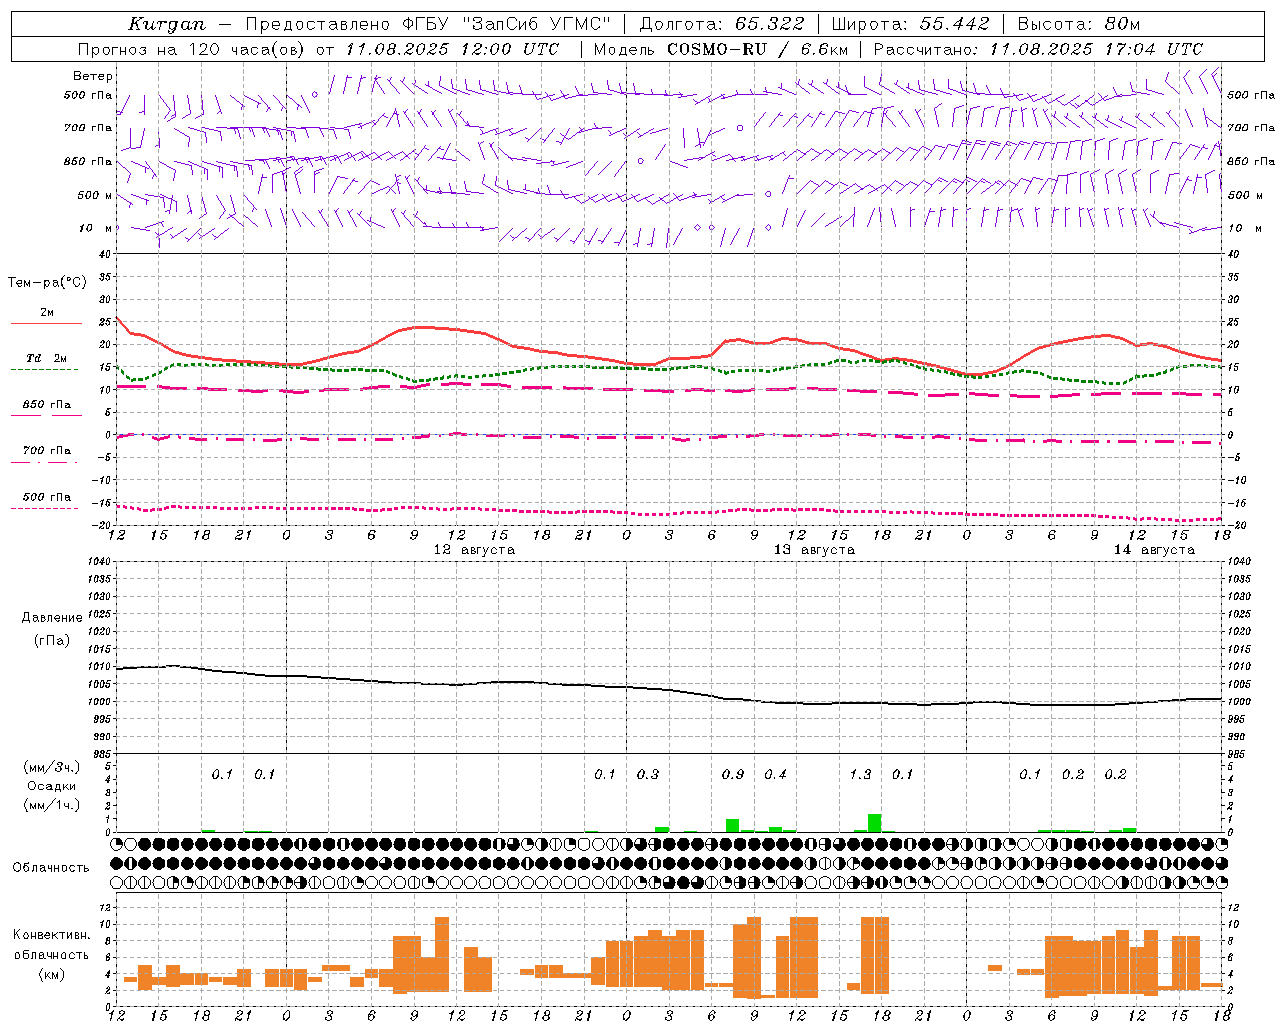Click the Облачность cloud cover label
This screenshot has height=1024, width=1280.
point(51,868)
